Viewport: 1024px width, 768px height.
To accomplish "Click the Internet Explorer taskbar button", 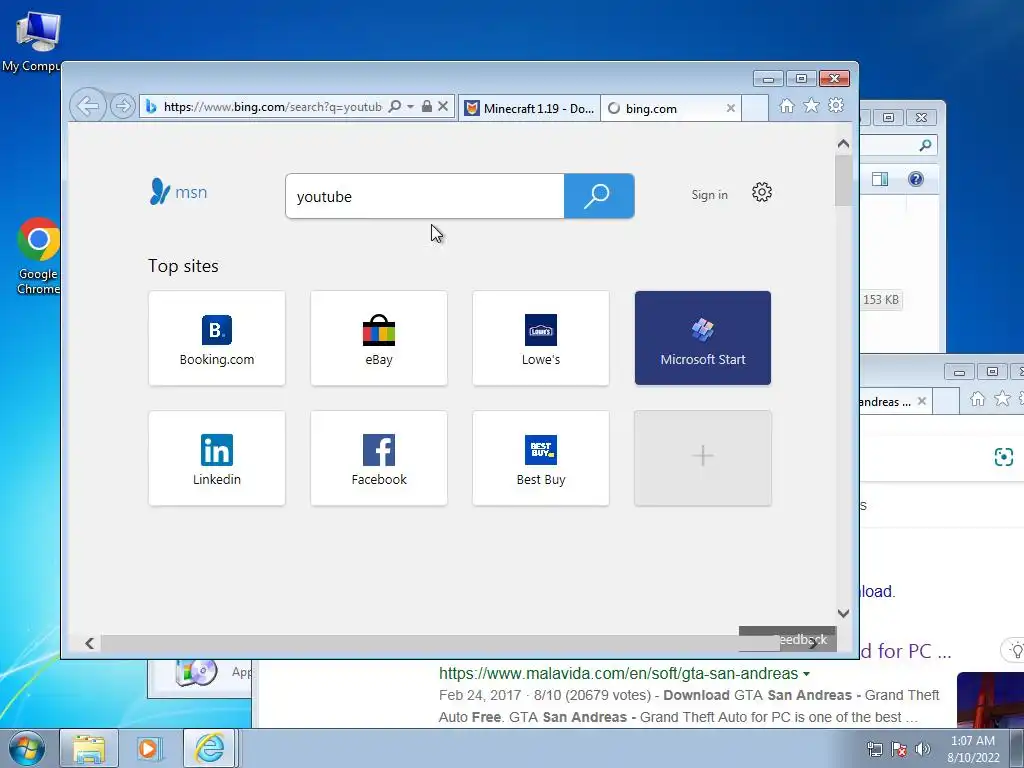I will [209, 748].
